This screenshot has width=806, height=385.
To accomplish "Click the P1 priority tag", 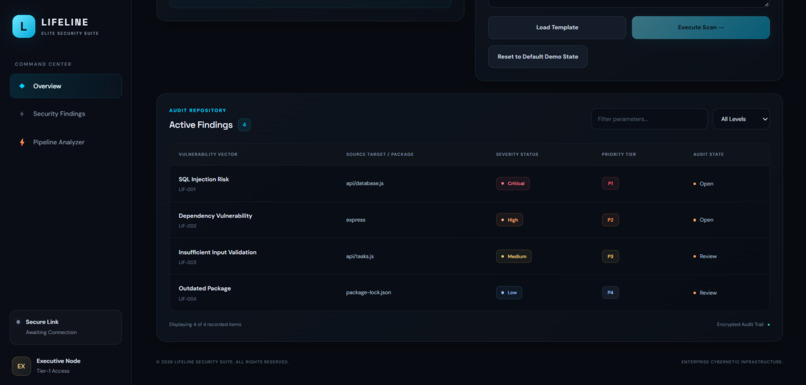I will tap(610, 184).
